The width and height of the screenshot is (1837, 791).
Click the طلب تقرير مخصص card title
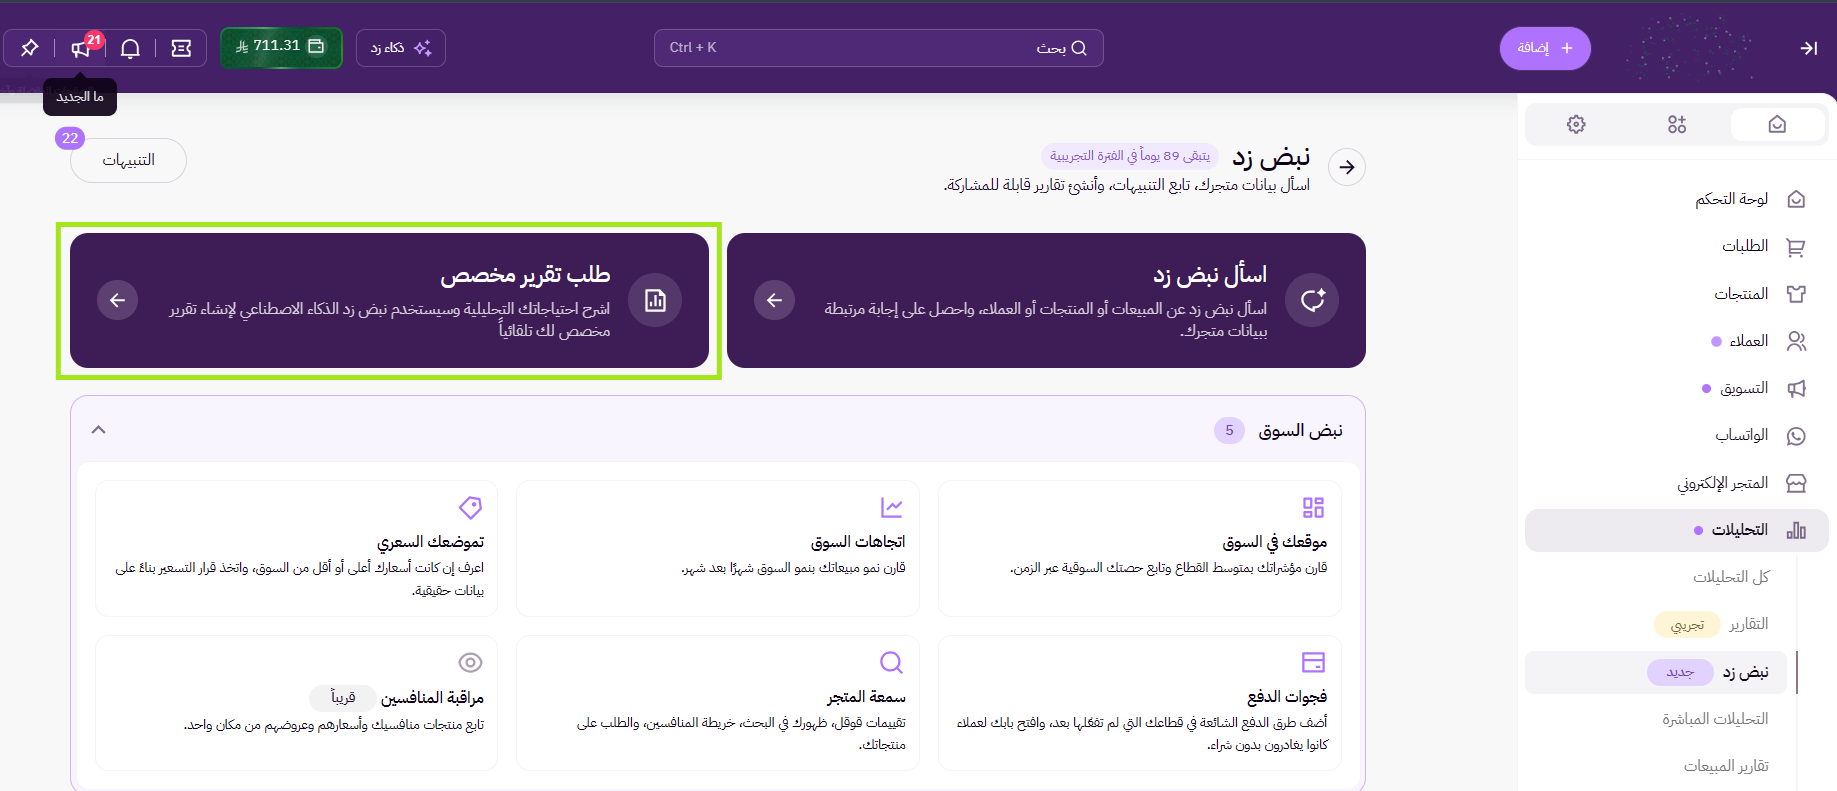(x=525, y=275)
